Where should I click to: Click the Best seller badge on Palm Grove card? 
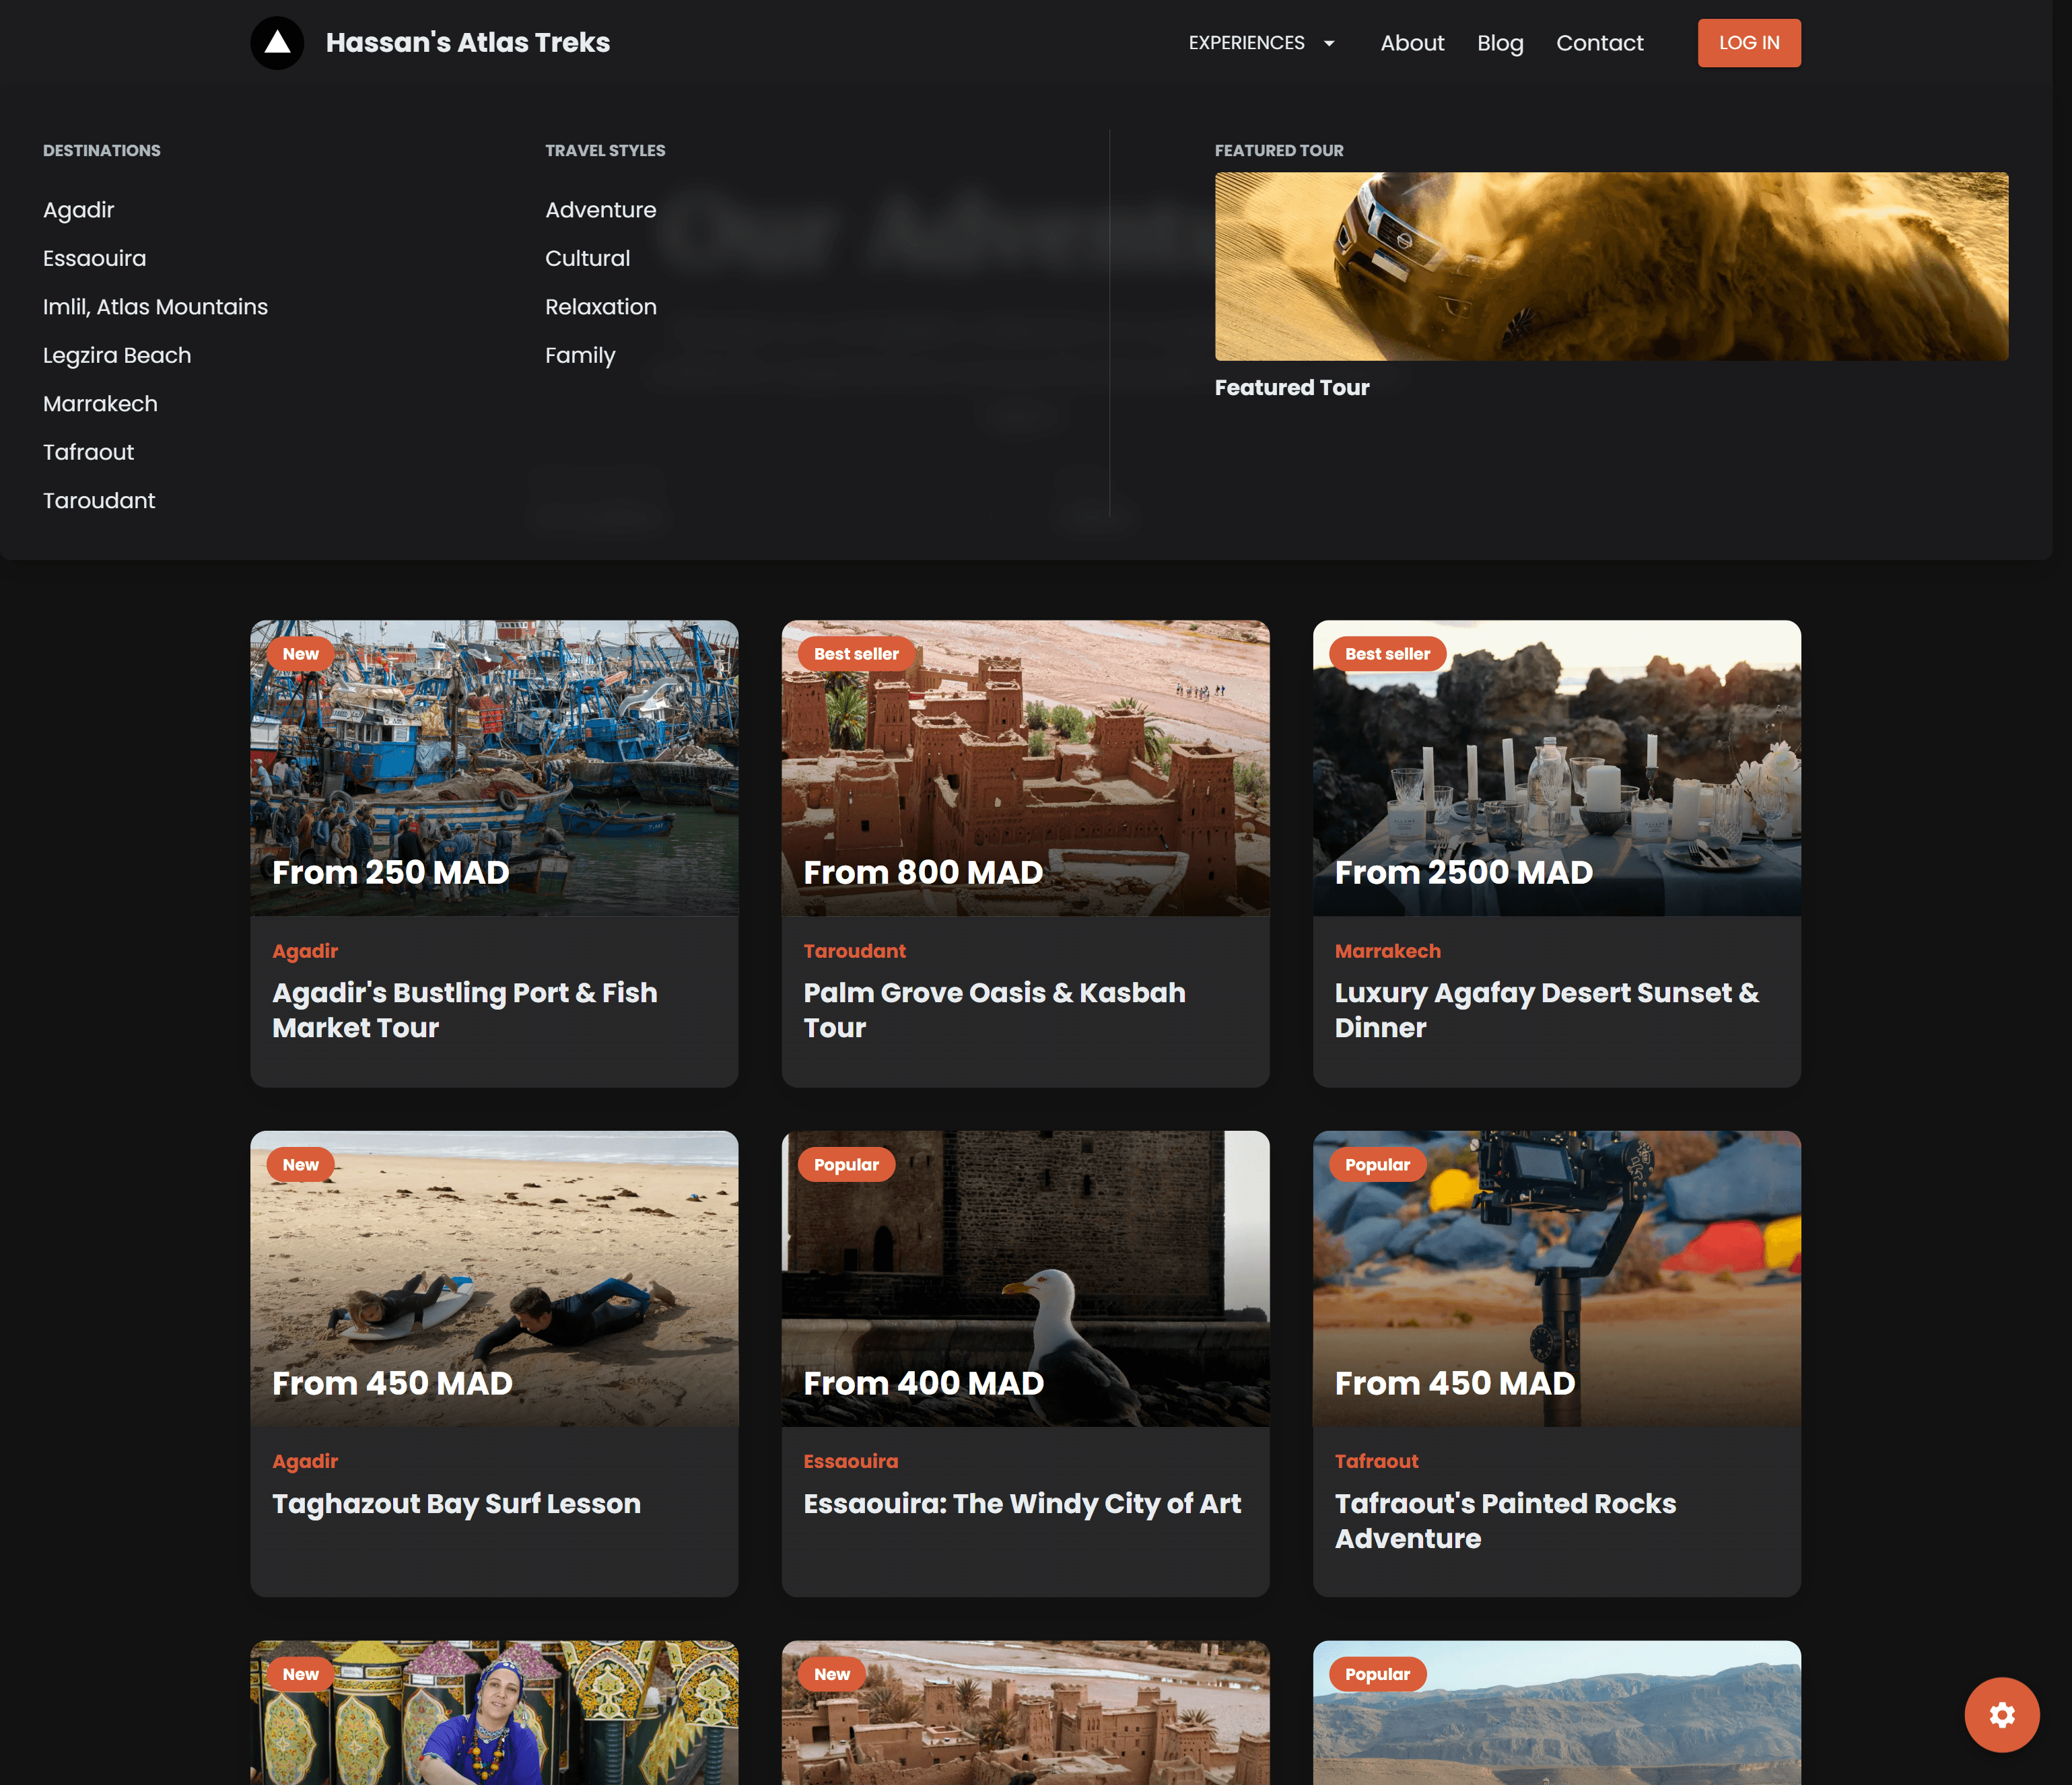(856, 654)
